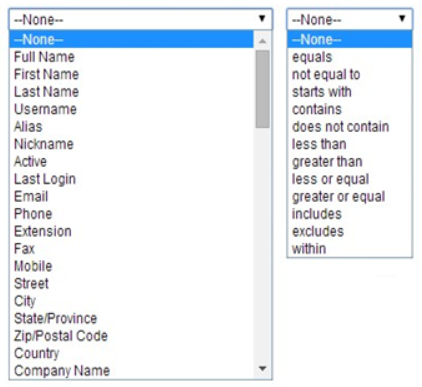Select does not contain operator

350,127
